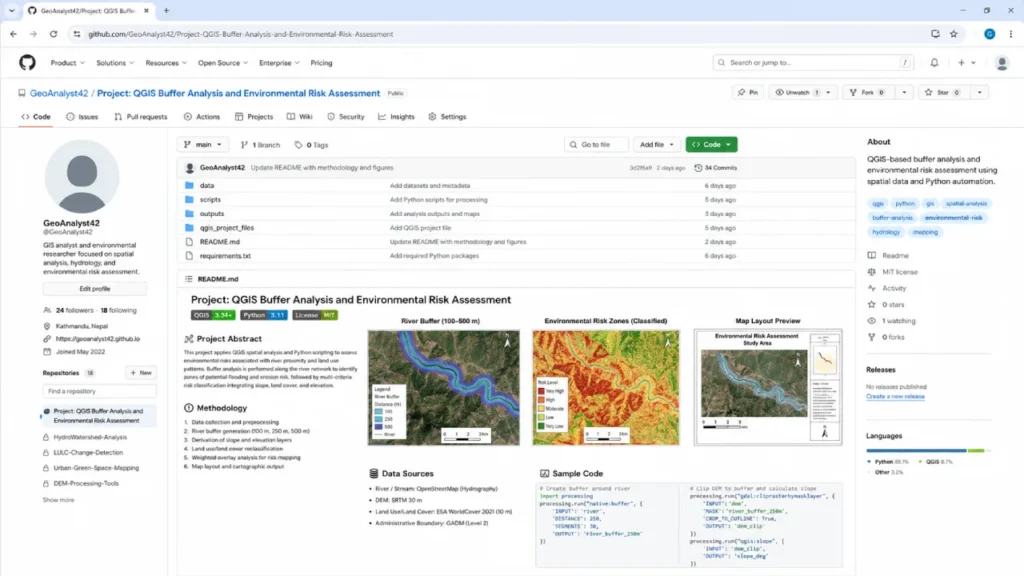Viewport: 1024px width, 576px height.
Task: Switch to the Pull requests tab
Action: 141,117
